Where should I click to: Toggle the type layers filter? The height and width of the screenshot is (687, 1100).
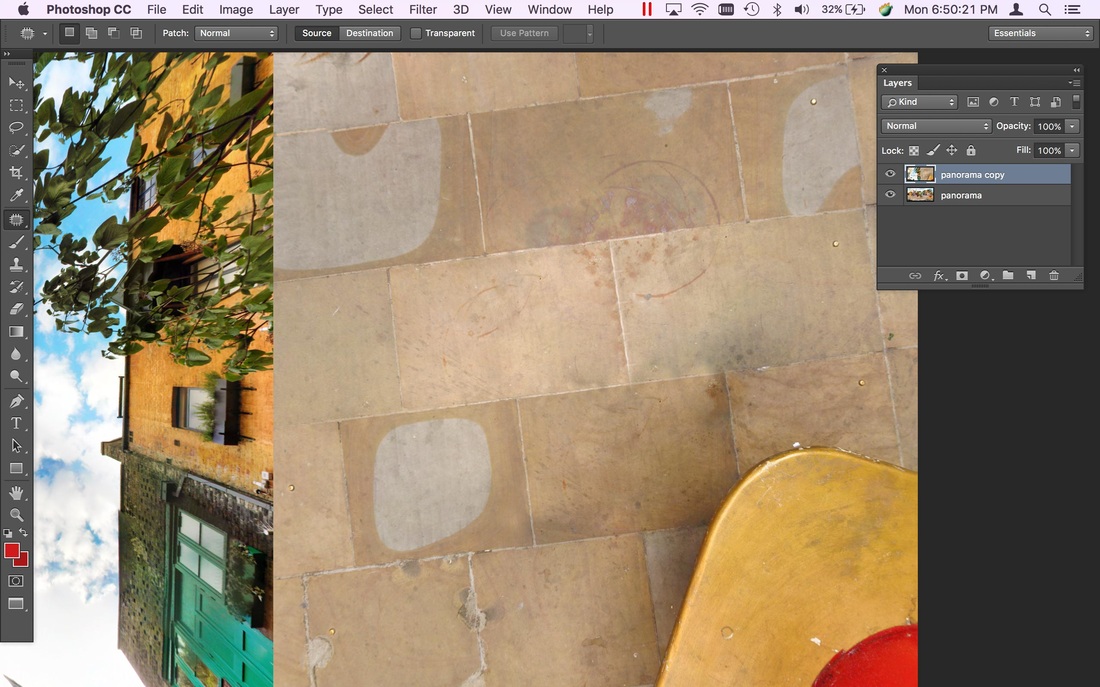(x=1014, y=102)
